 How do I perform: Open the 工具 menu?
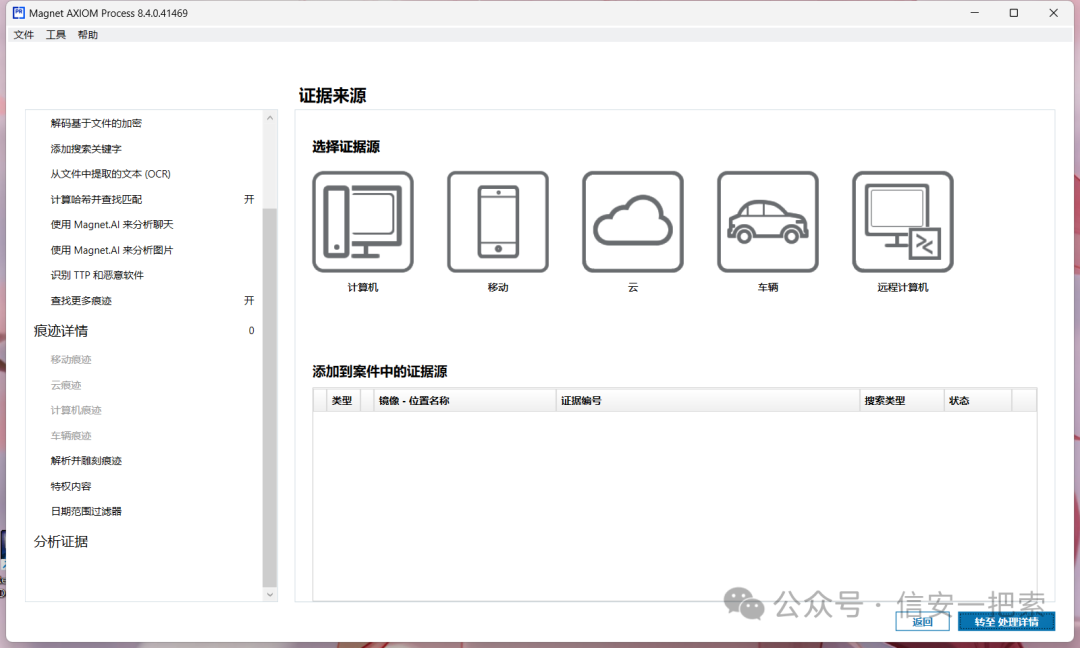point(56,34)
